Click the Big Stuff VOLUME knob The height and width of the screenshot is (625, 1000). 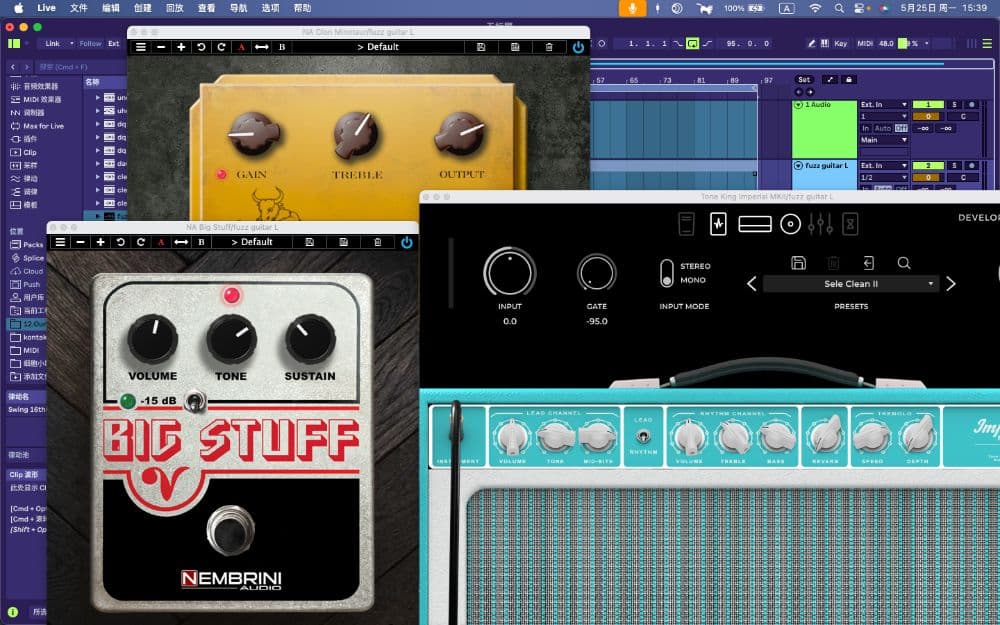[x=152, y=339]
